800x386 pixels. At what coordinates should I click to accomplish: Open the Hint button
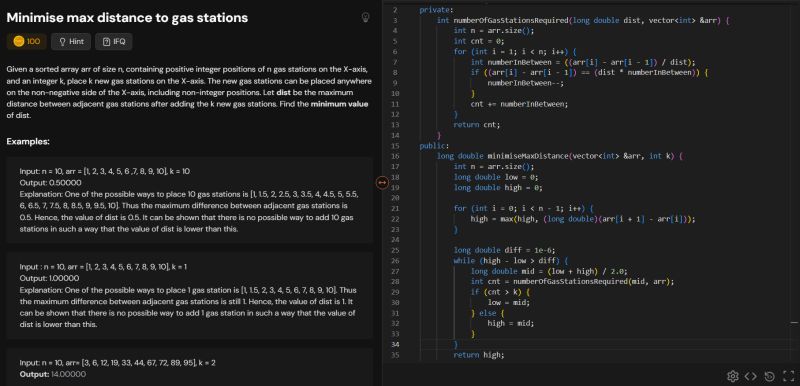[x=71, y=42]
